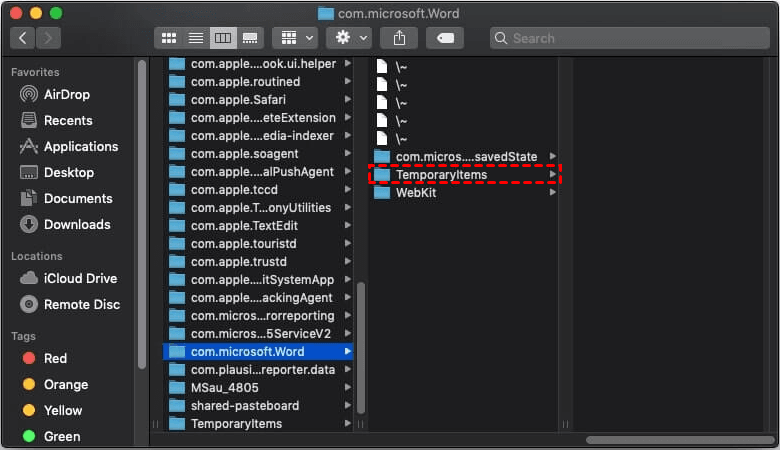This screenshot has height=450, width=780.
Task: Go back with the left chevron button
Action: [x=22, y=38]
